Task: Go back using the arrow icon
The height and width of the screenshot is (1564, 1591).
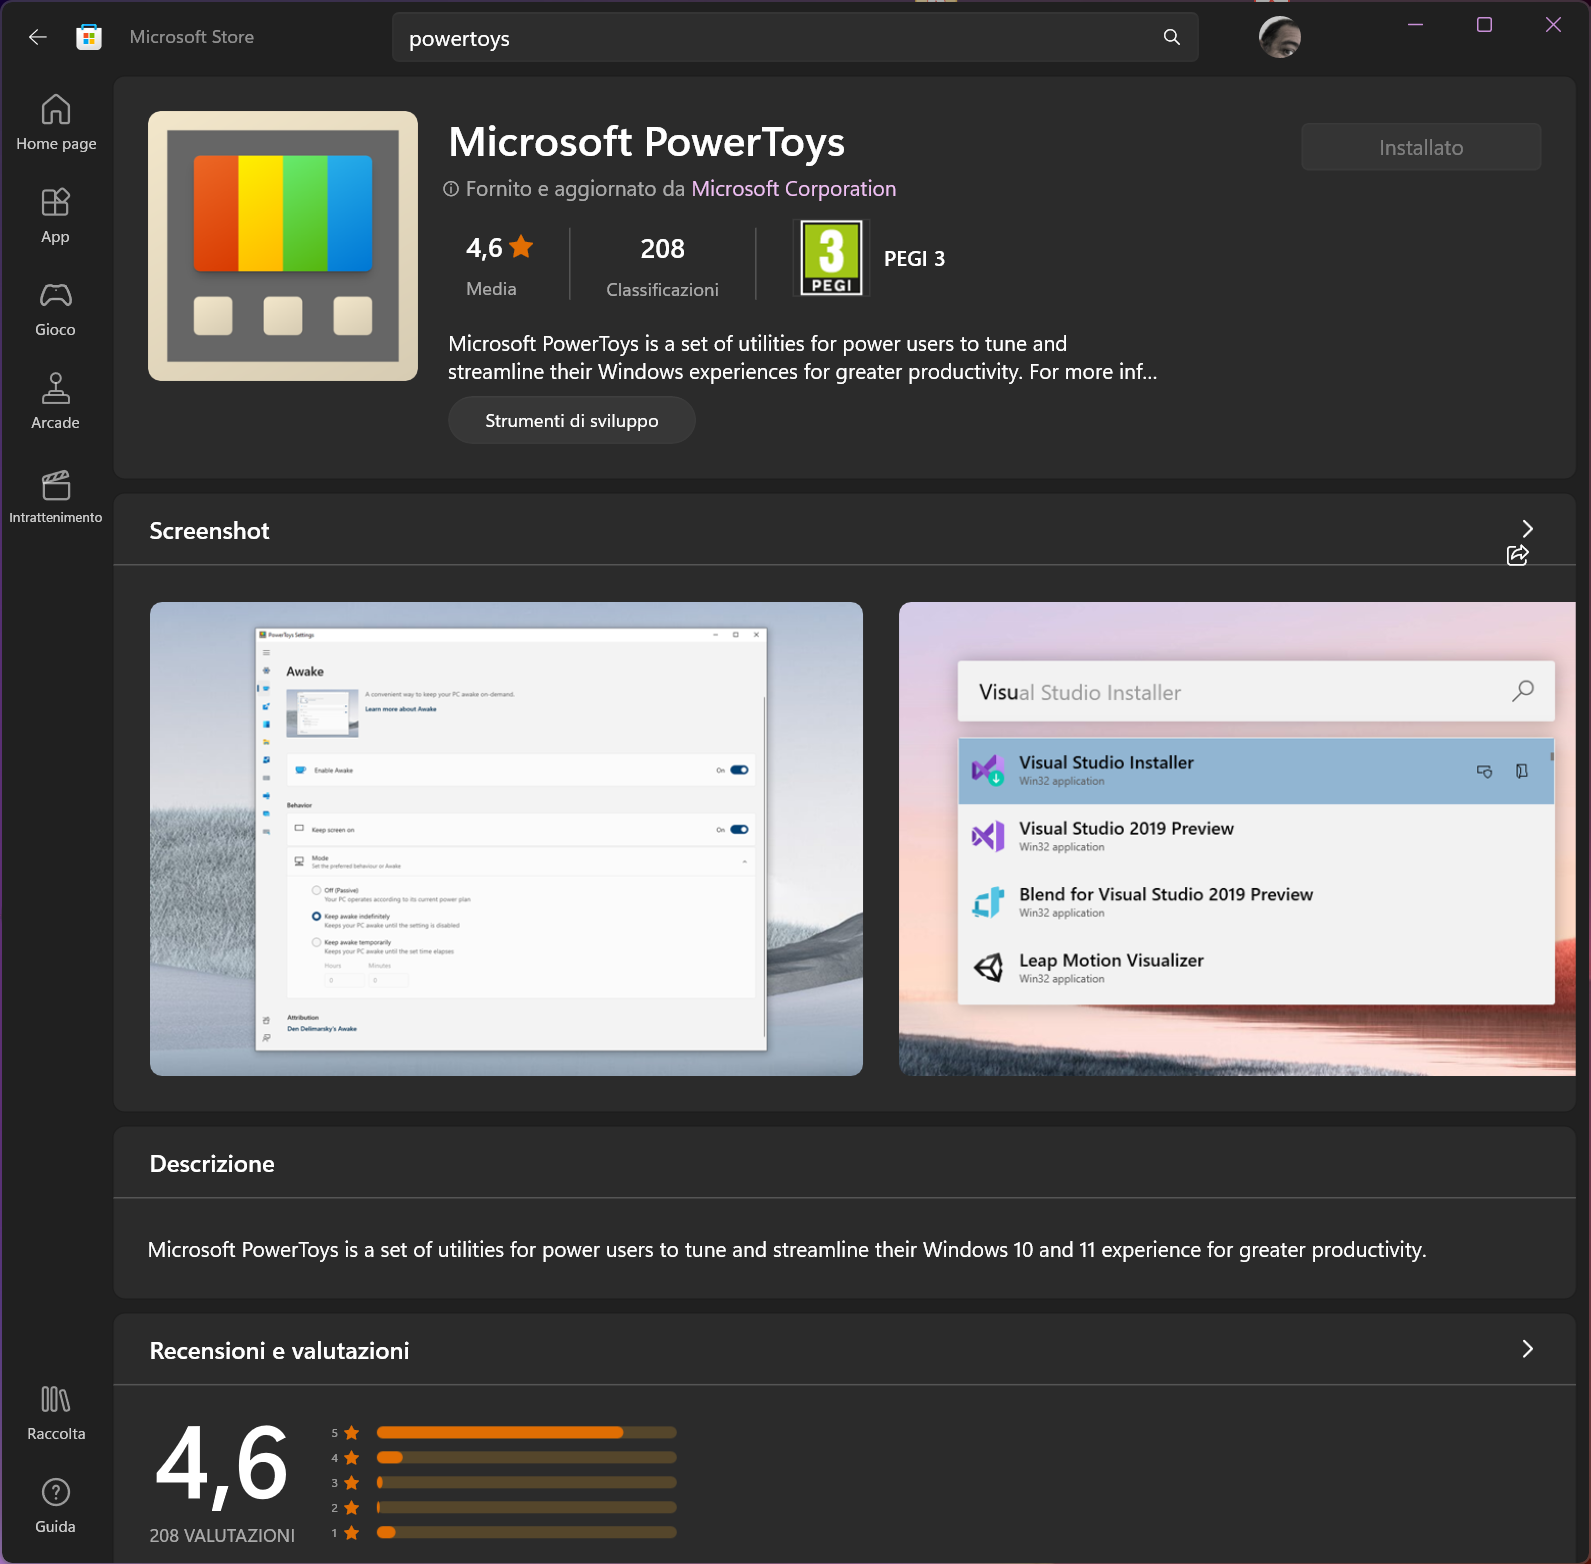Action: [x=38, y=37]
